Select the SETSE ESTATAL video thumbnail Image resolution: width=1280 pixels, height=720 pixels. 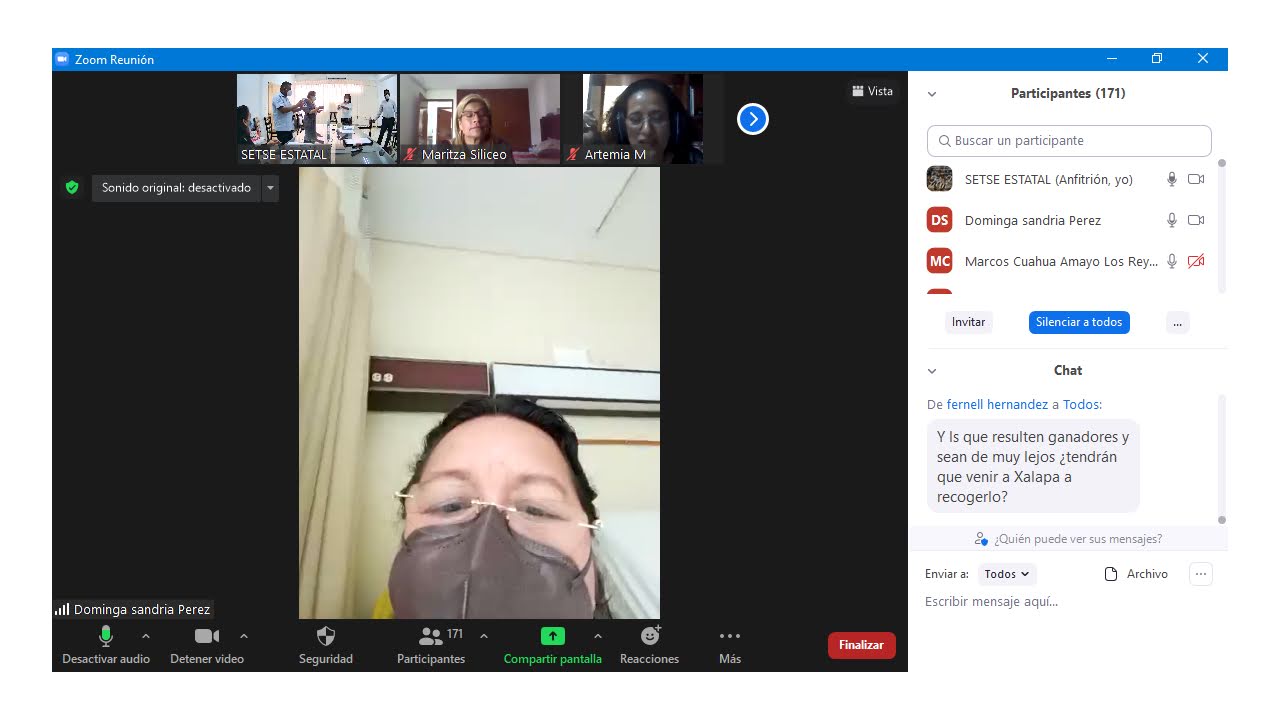point(317,119)
